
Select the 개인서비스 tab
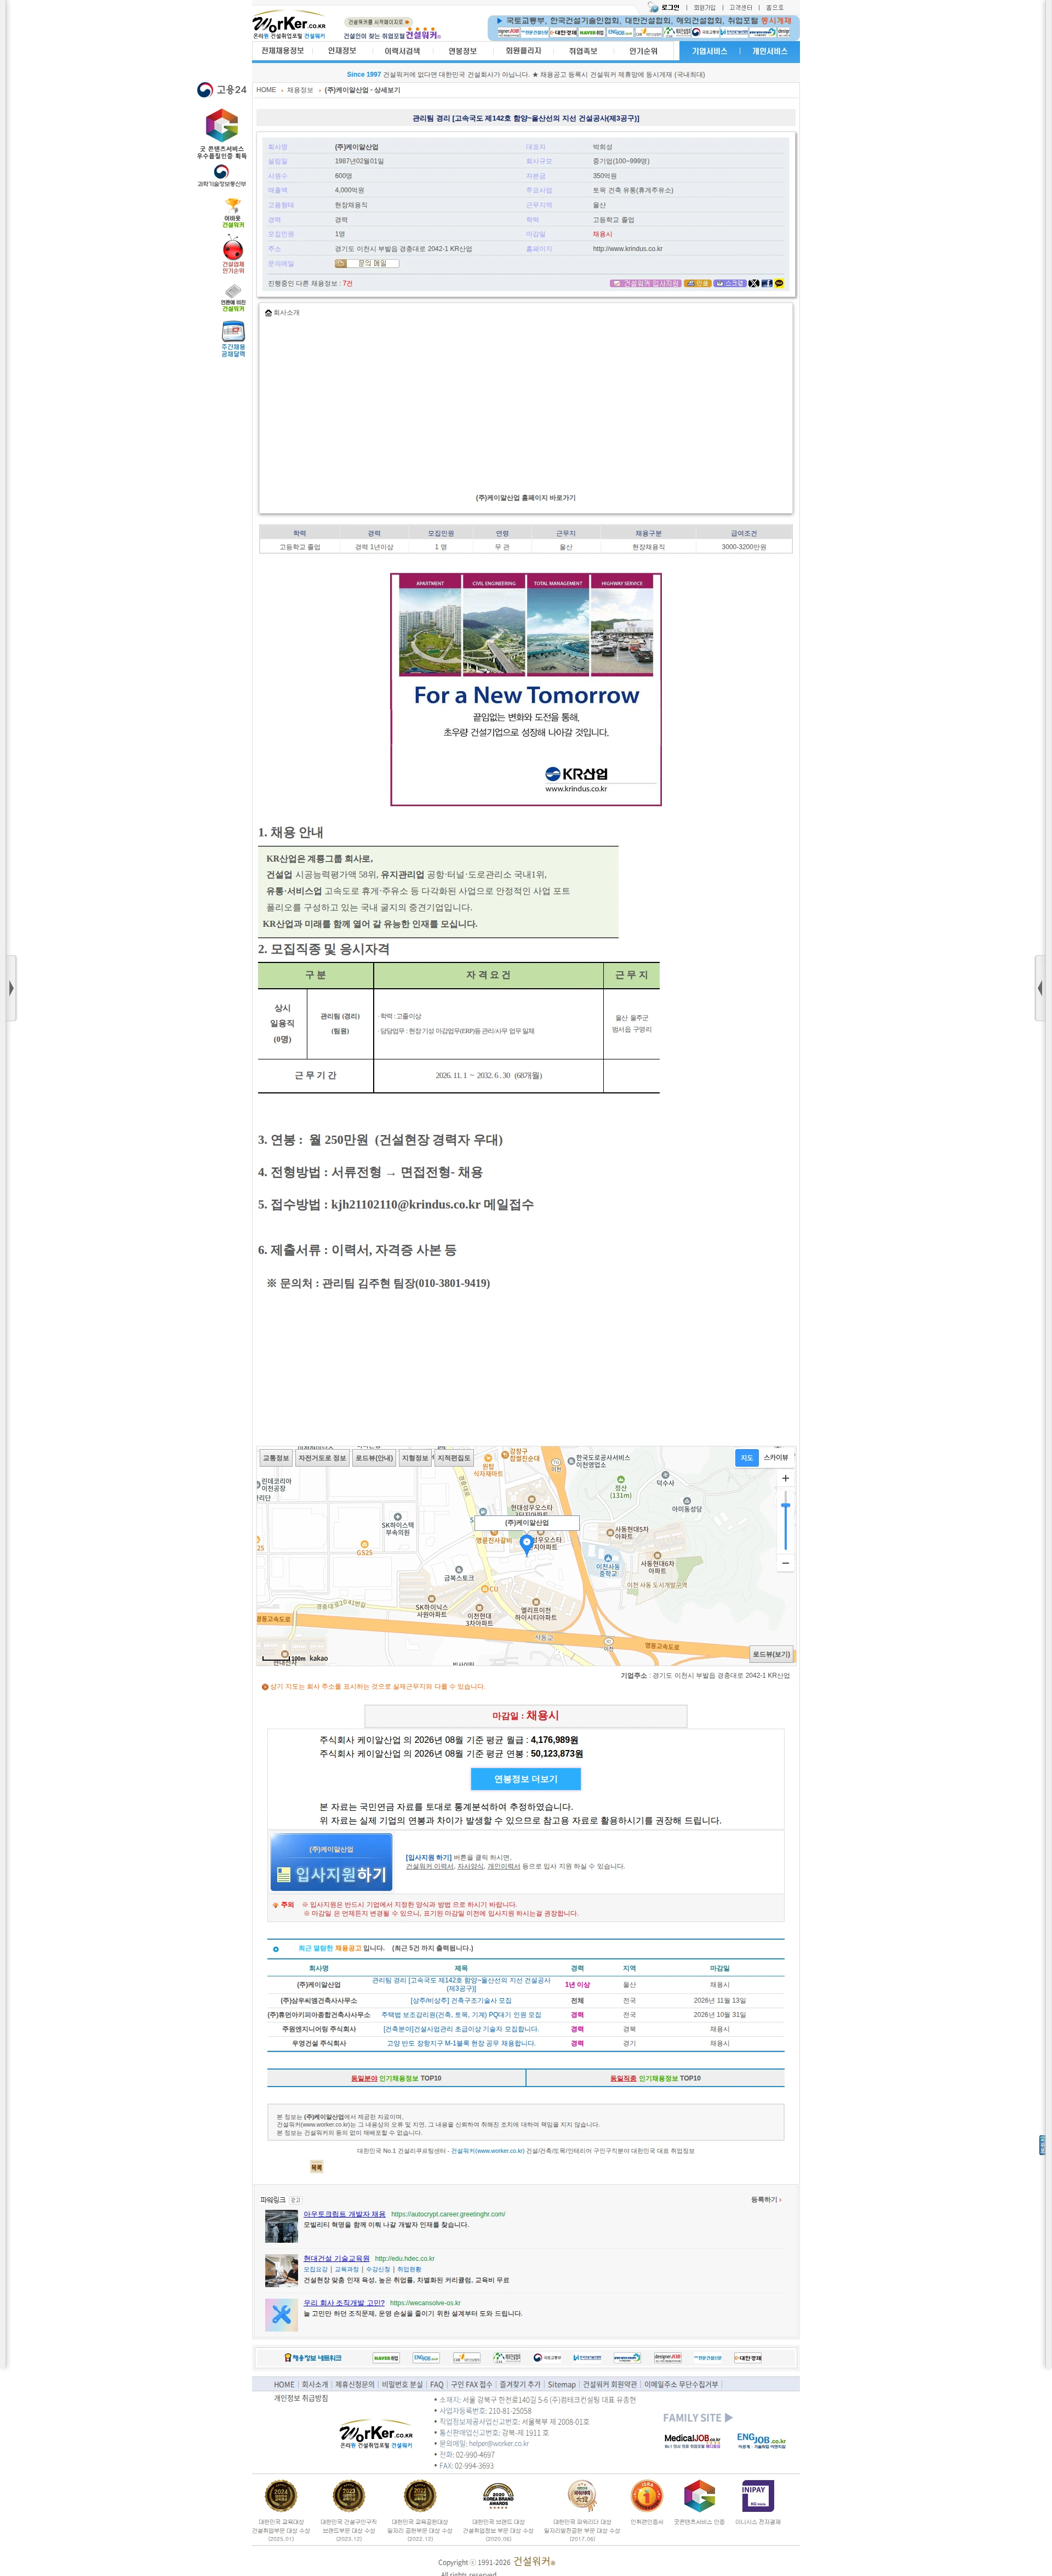[x=770, y=51]
